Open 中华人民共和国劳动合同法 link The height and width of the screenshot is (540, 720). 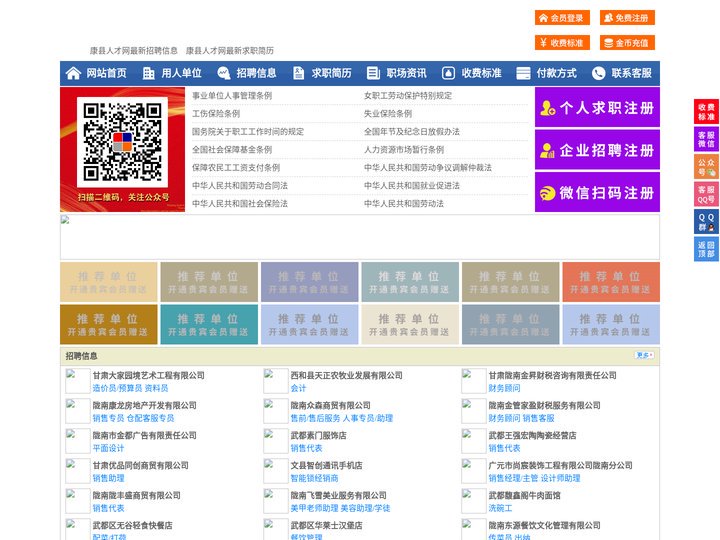pos(240,186)
